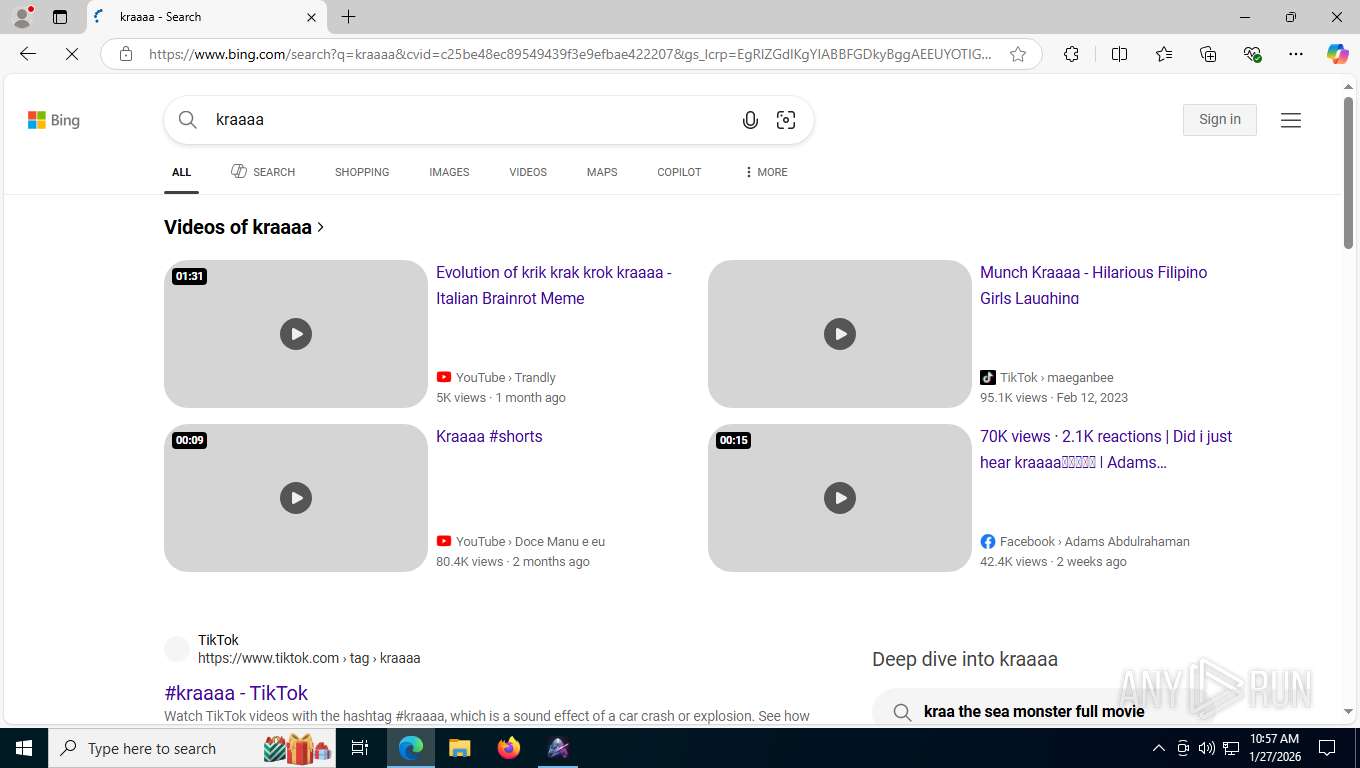The image size is (1360, 768).
Task: Open the volume control in tray
Action: [1207, 748]
